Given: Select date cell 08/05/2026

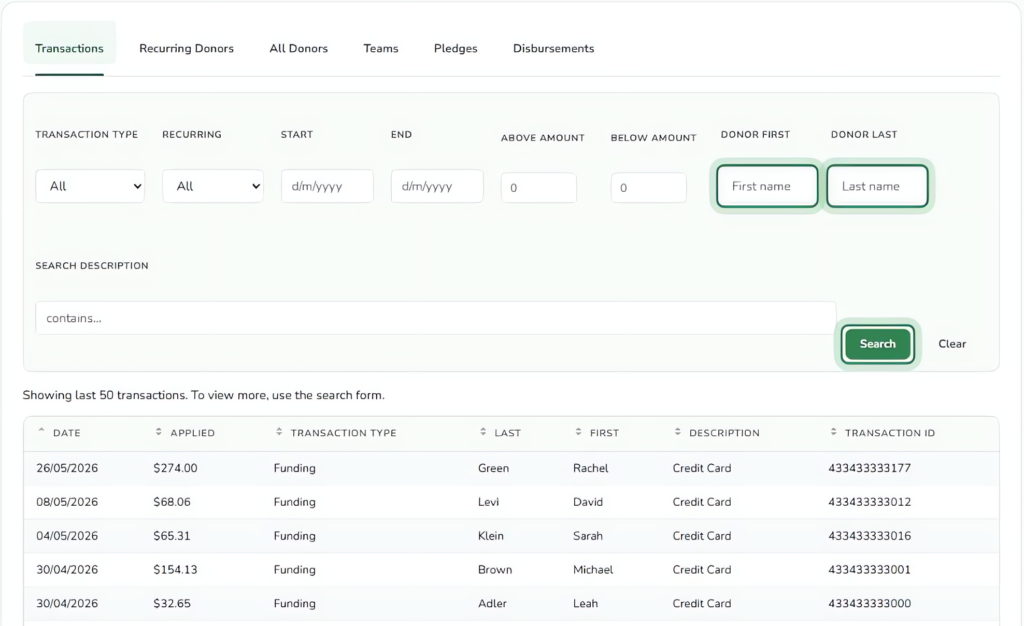Looking at the screenshot, I should point(67,502).
